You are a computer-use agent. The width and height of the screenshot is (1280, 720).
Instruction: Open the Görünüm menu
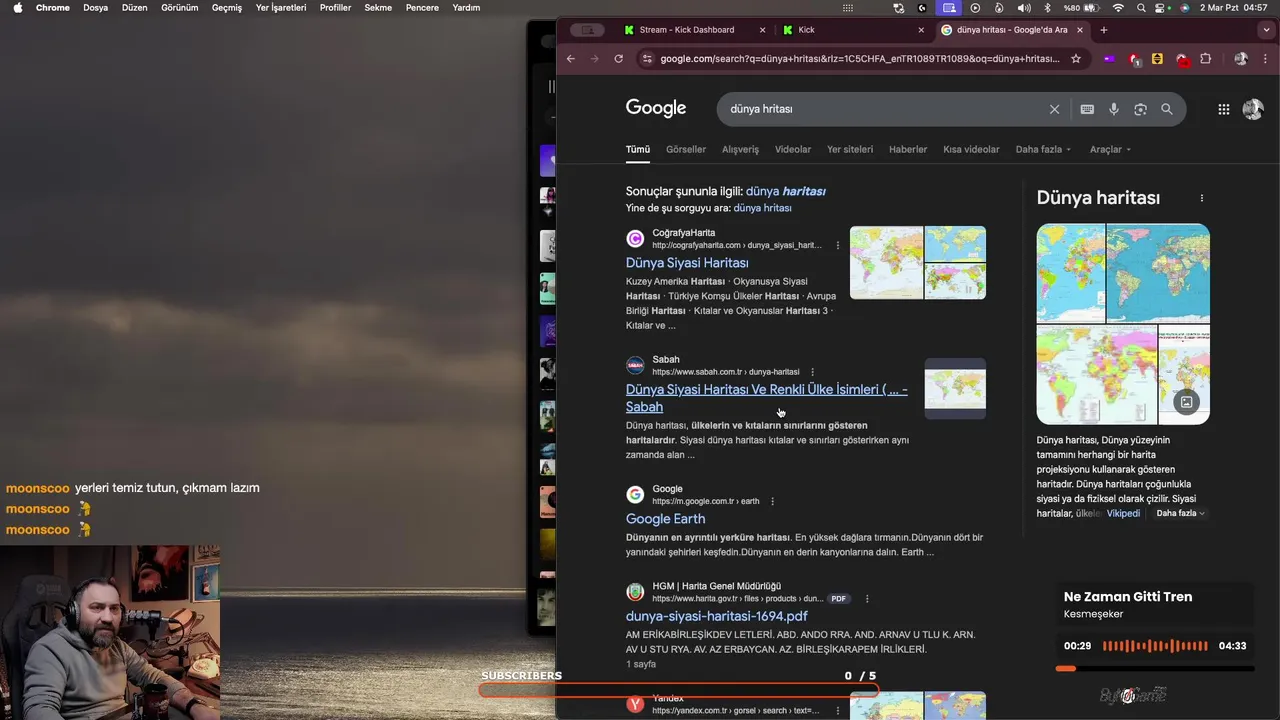180,7
